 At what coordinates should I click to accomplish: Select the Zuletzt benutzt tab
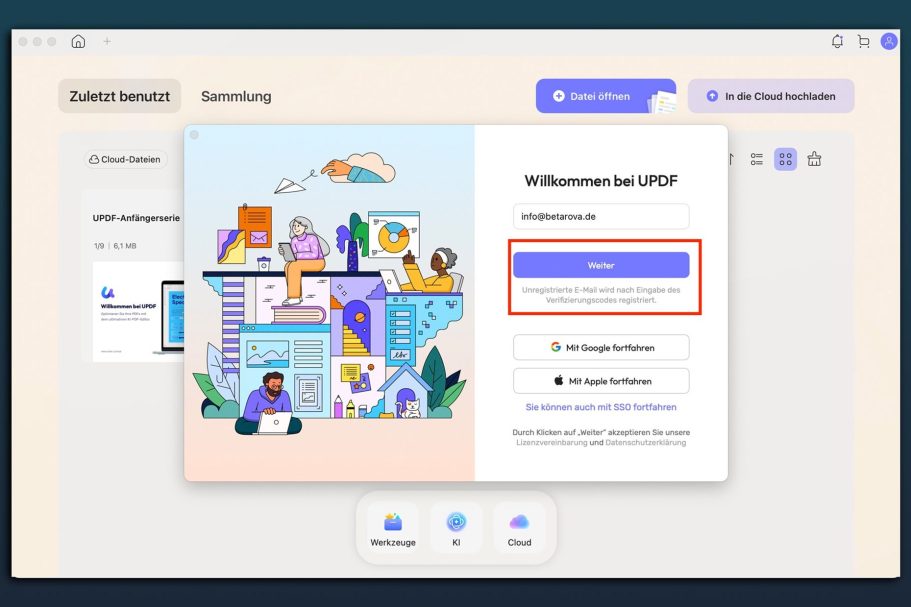point(120,96)
